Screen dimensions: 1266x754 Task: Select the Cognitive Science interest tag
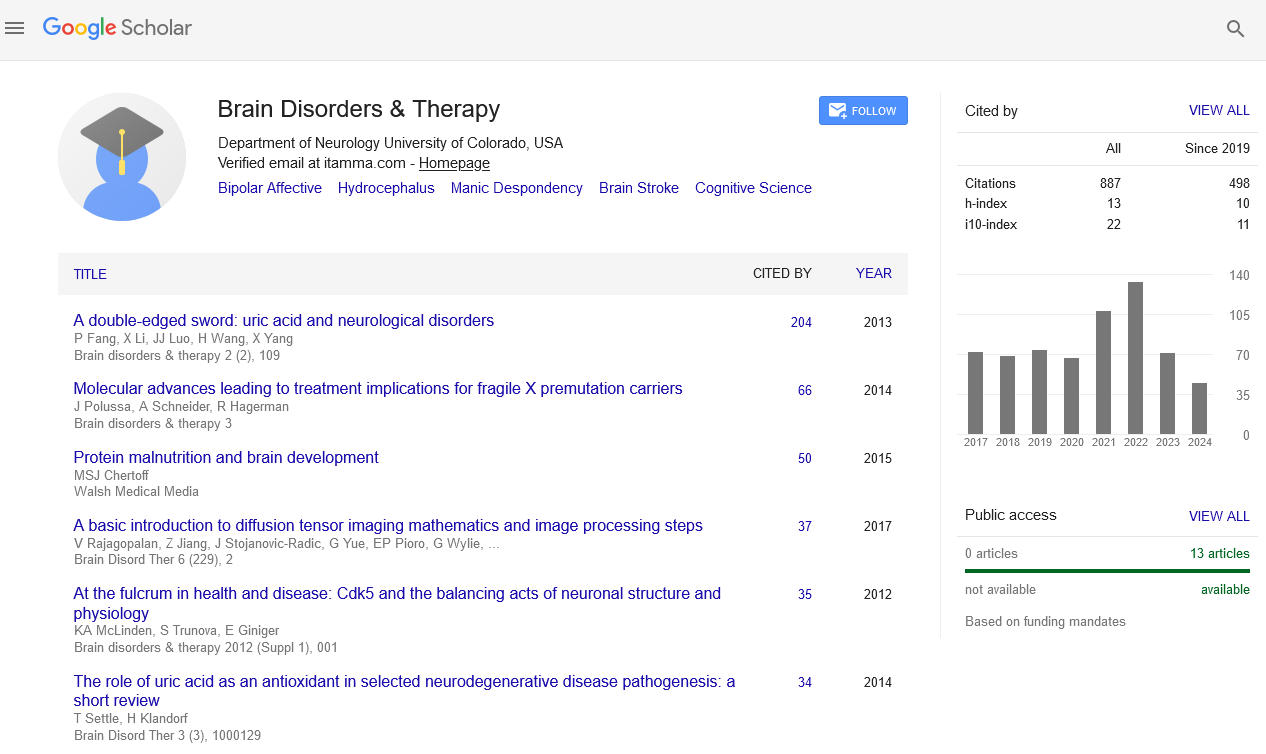(753, 188)
